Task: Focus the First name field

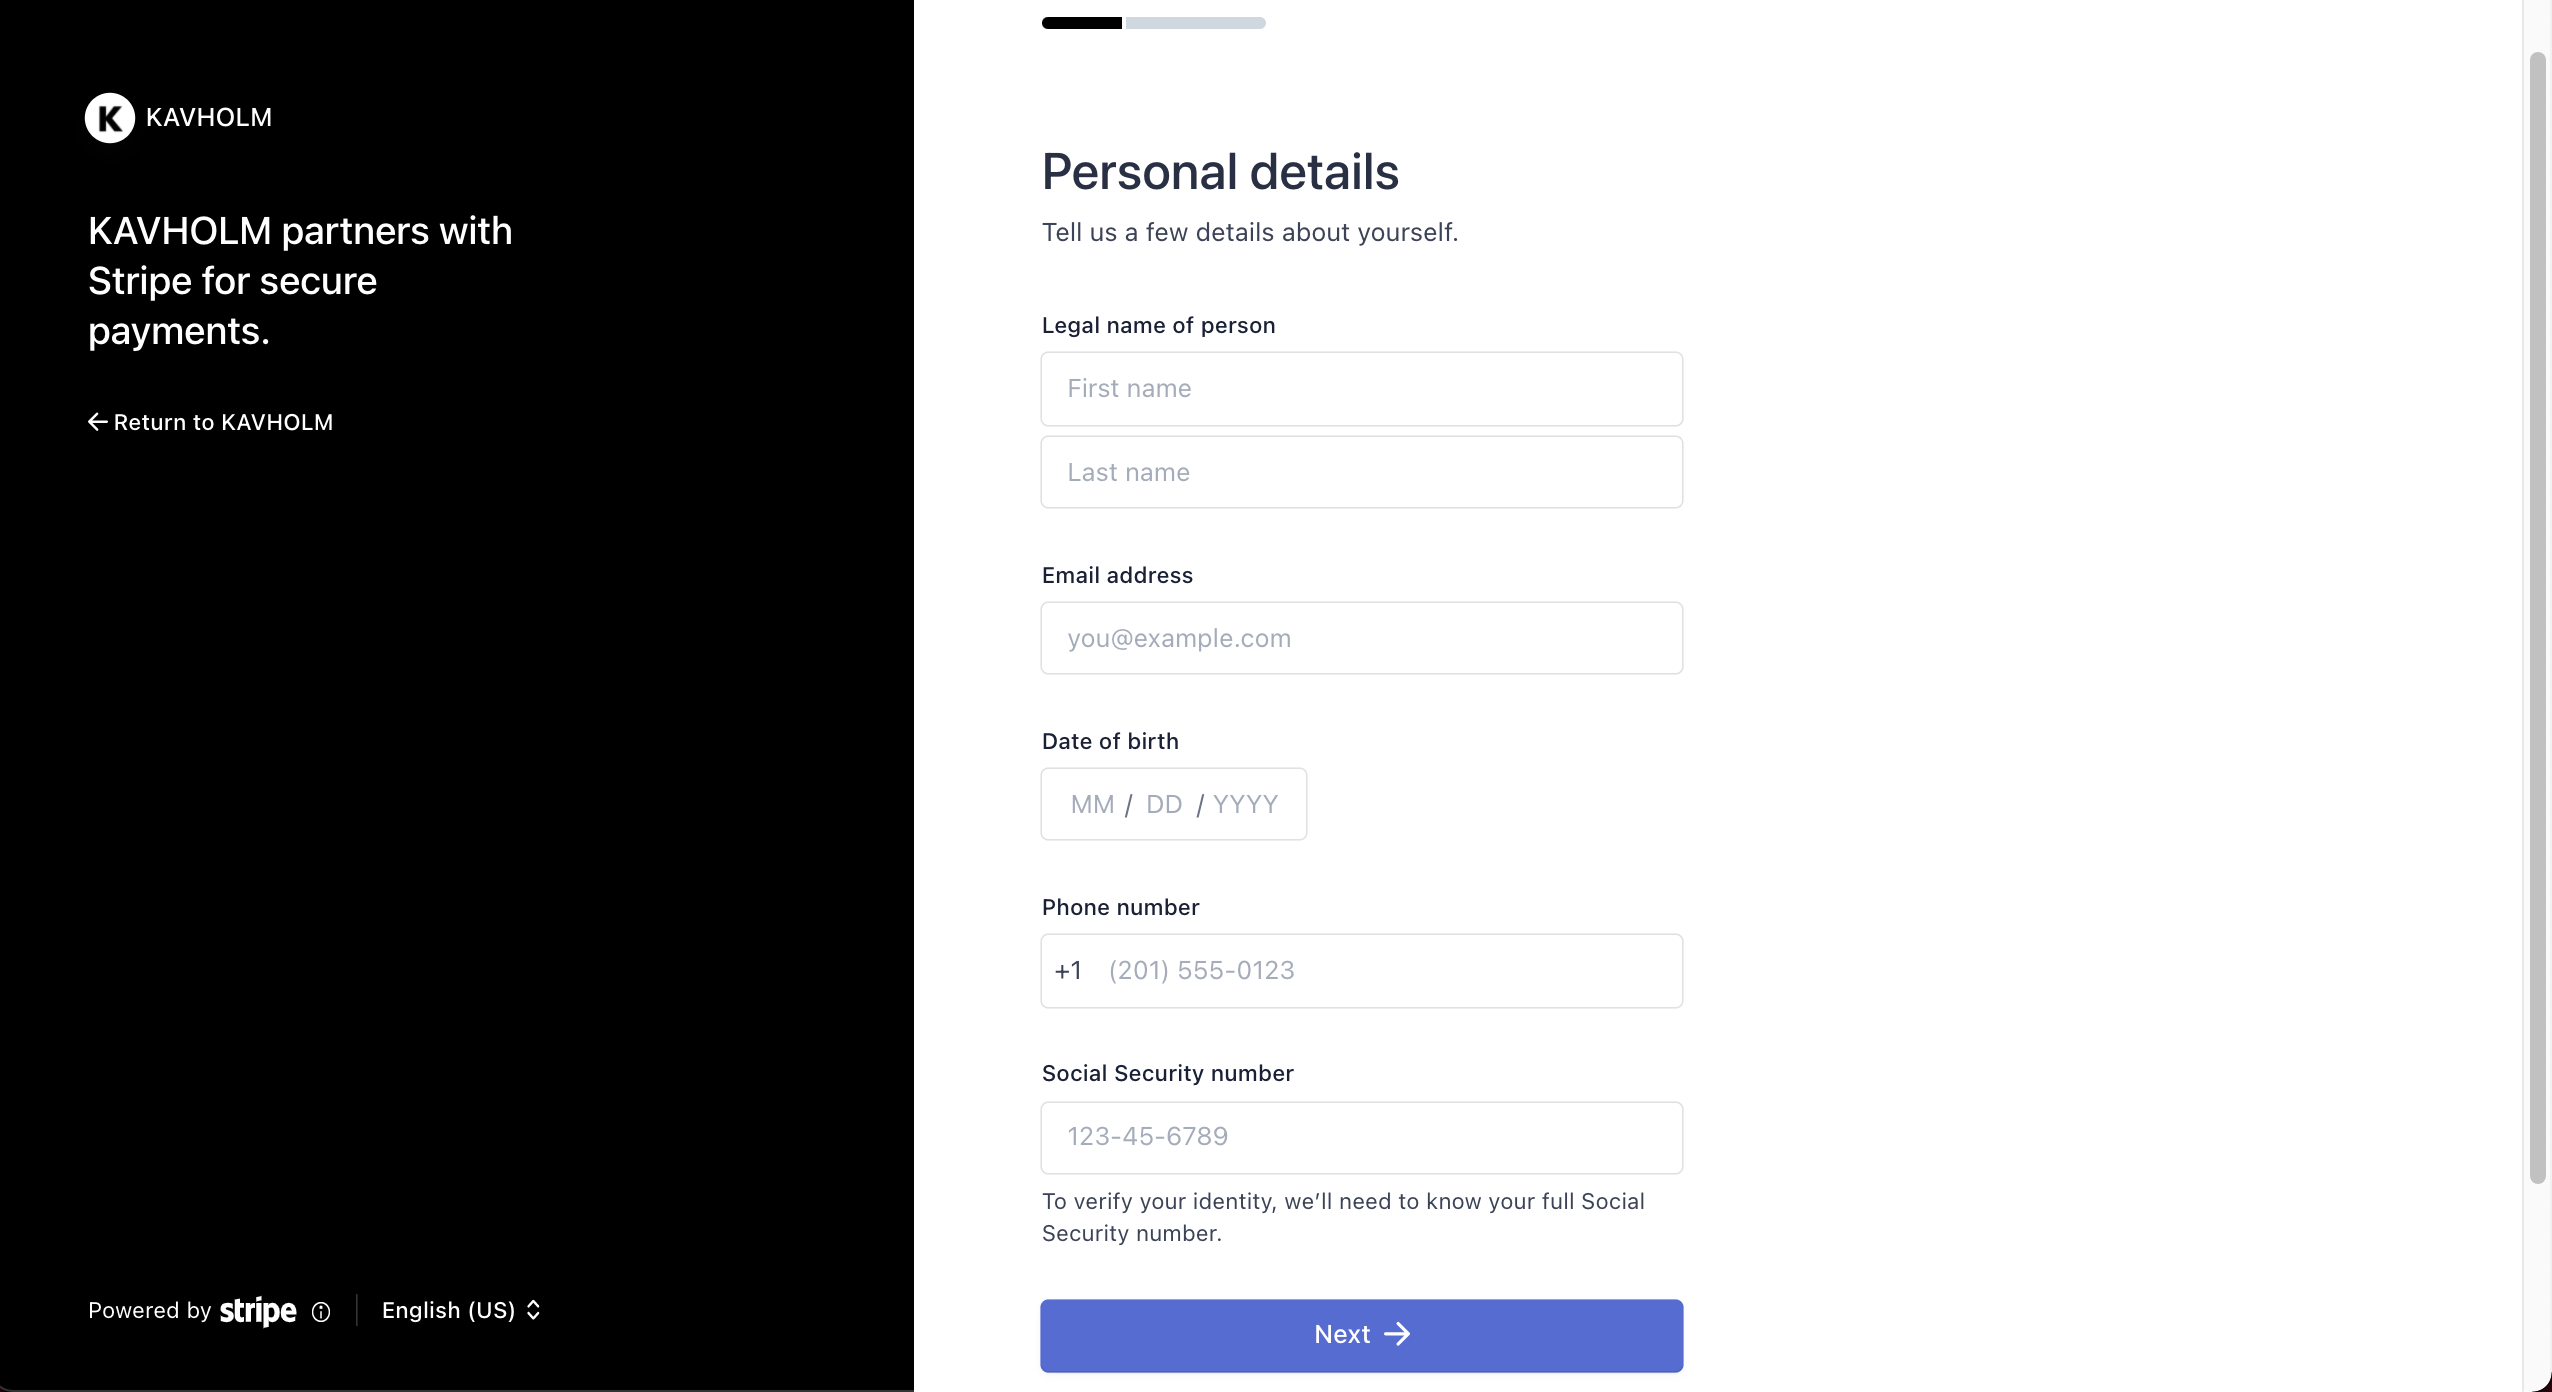Action: click(1362, 389)
